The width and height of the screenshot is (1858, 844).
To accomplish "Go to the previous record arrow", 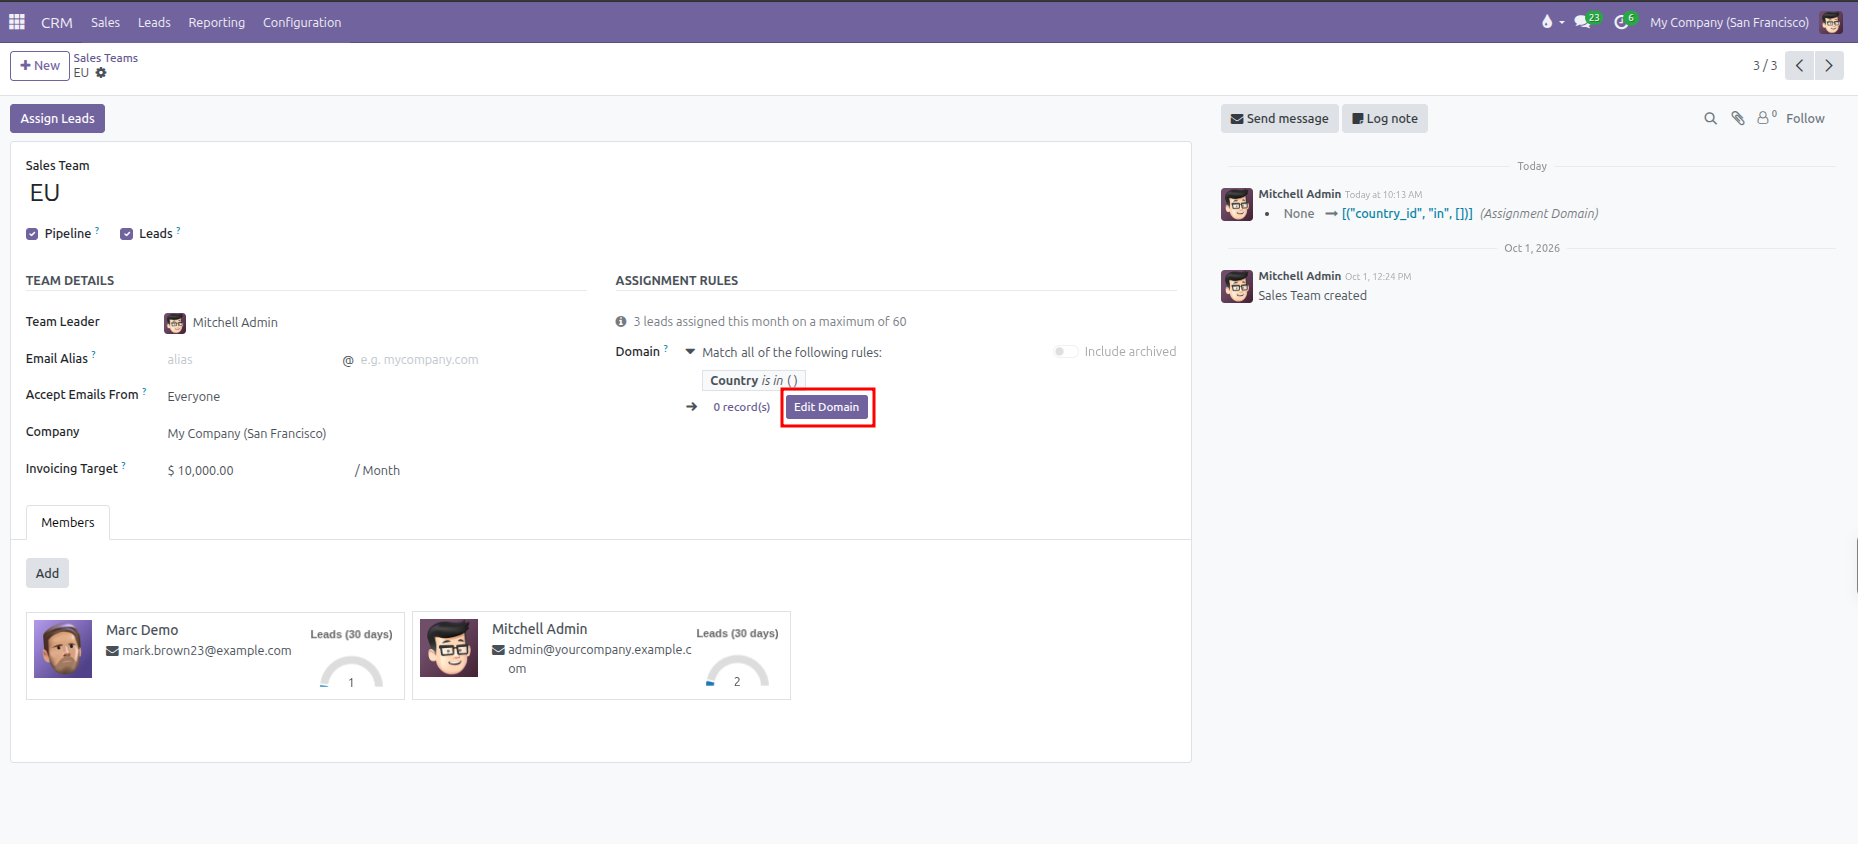I will coord(1800,66).
